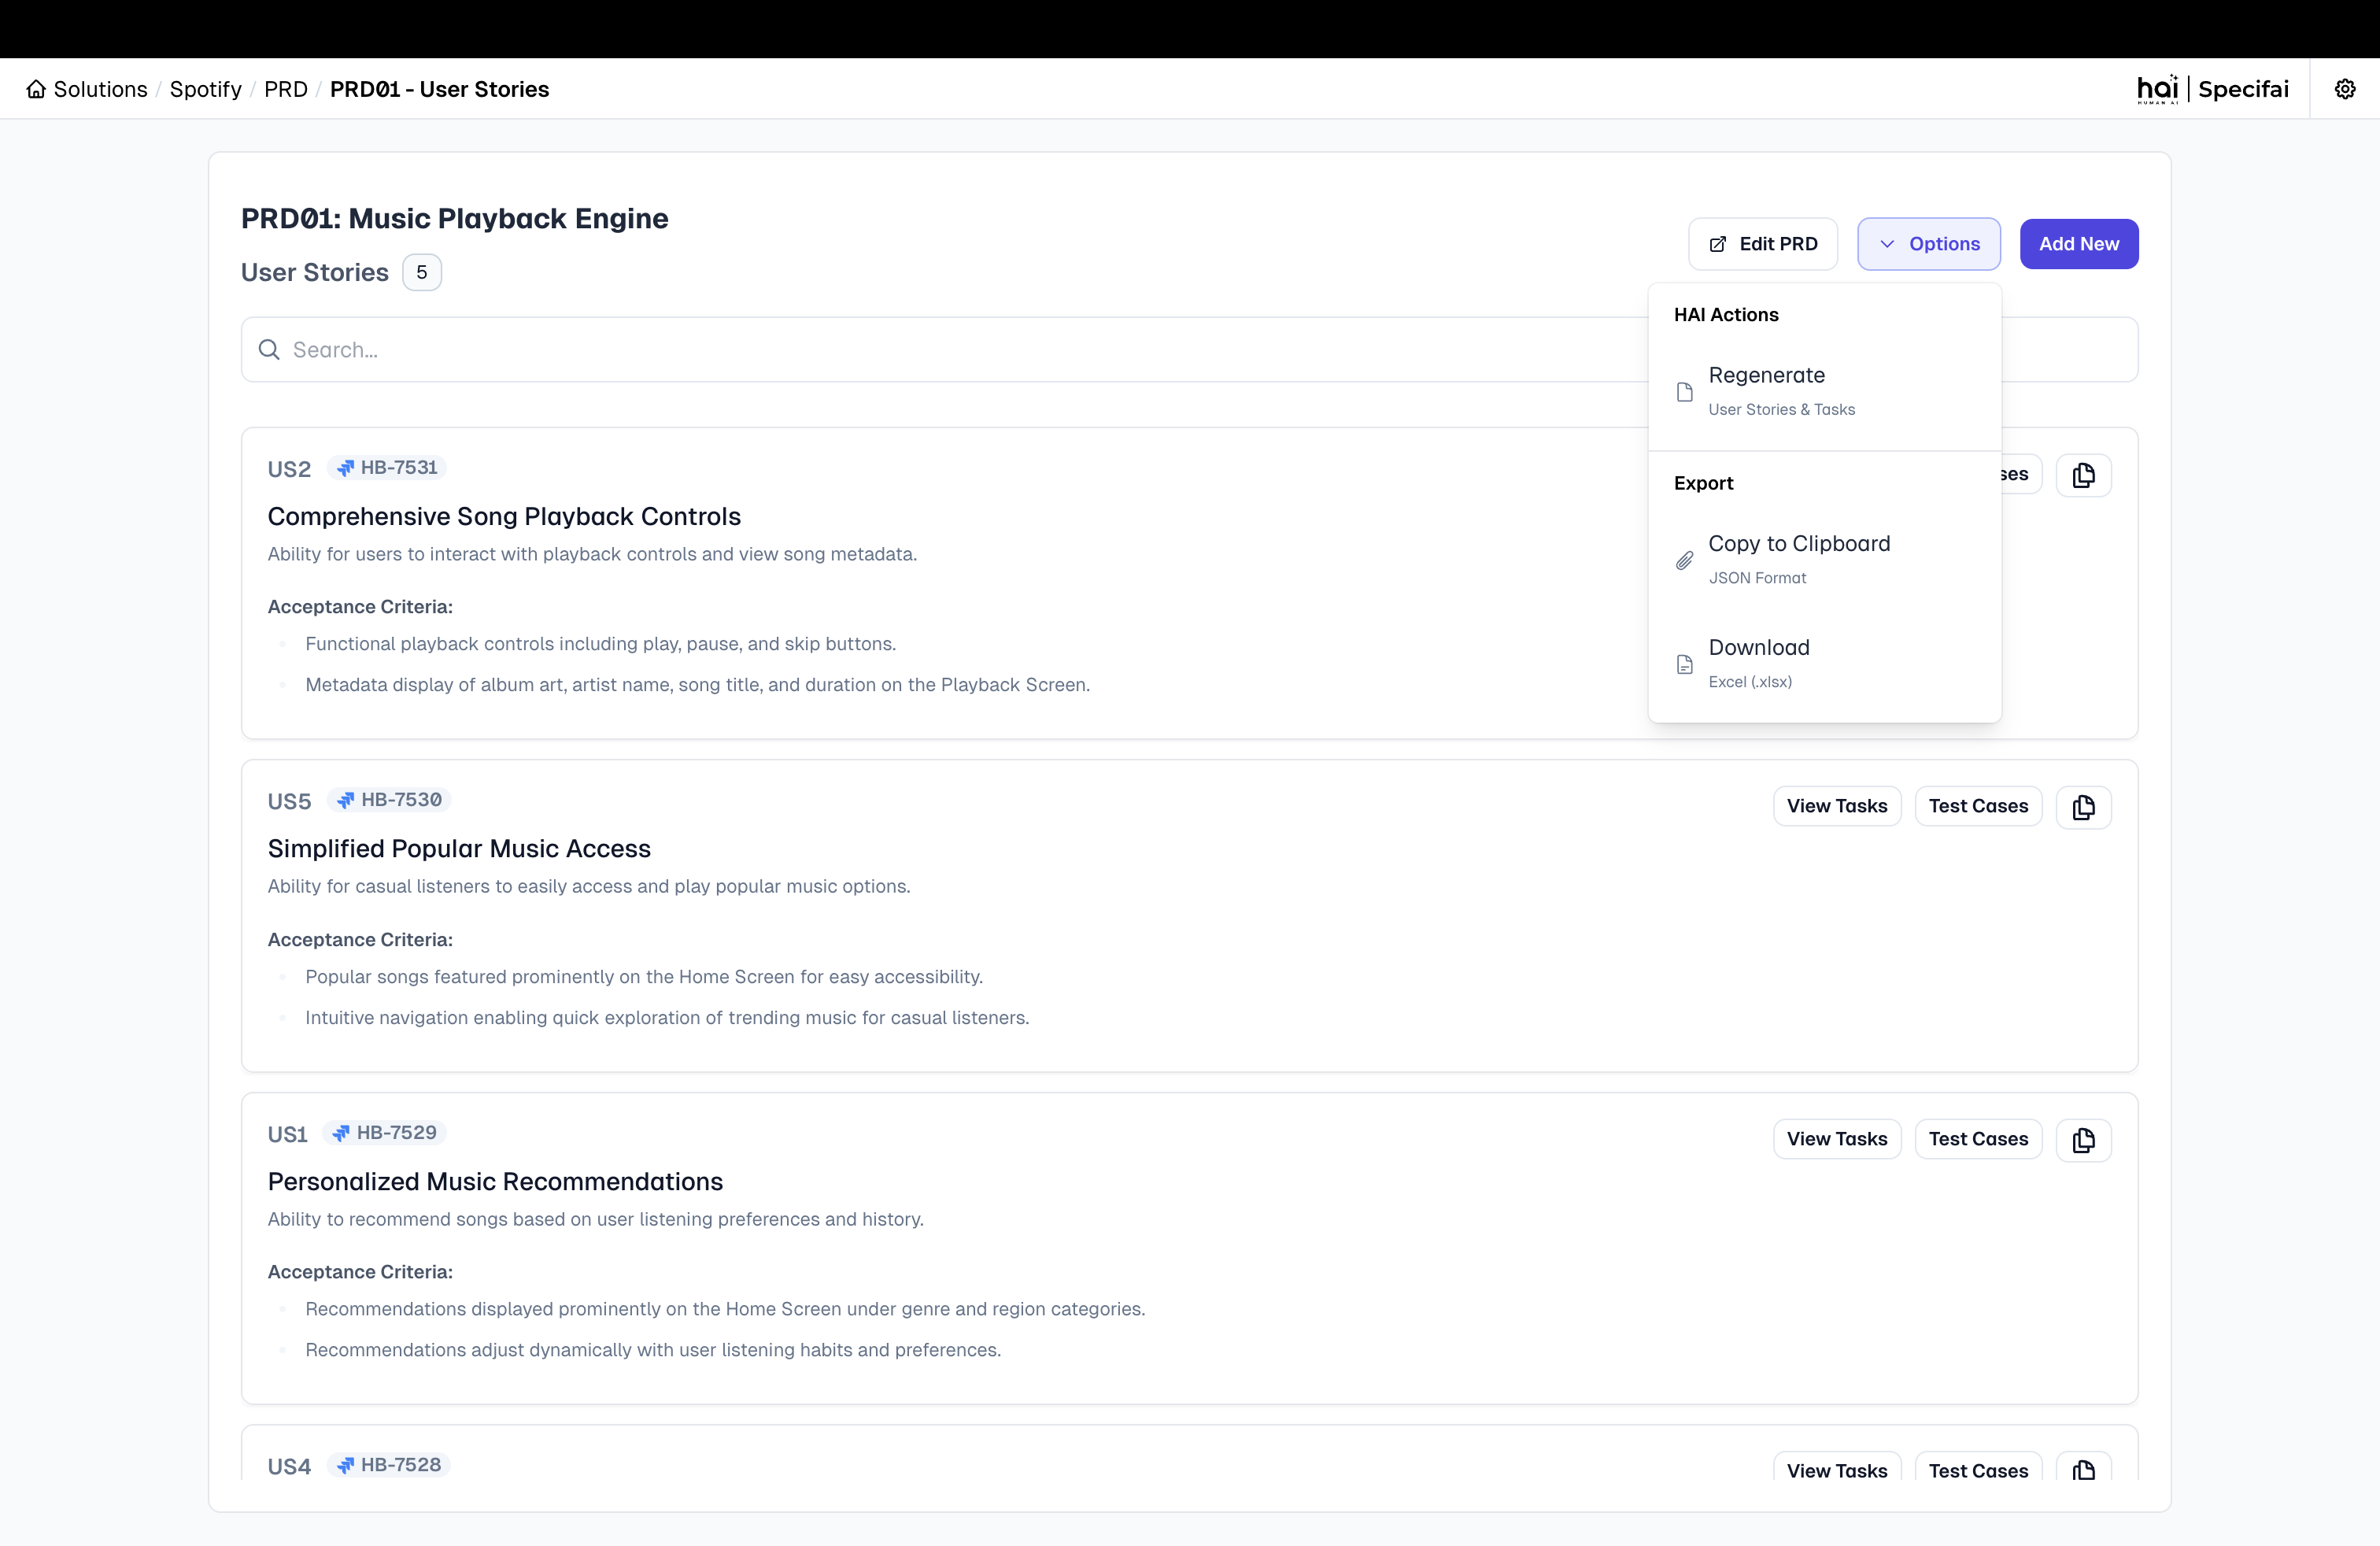Click the external-link icon on Edit PRD
2380x1546 pixels.
coord(1717,244)
